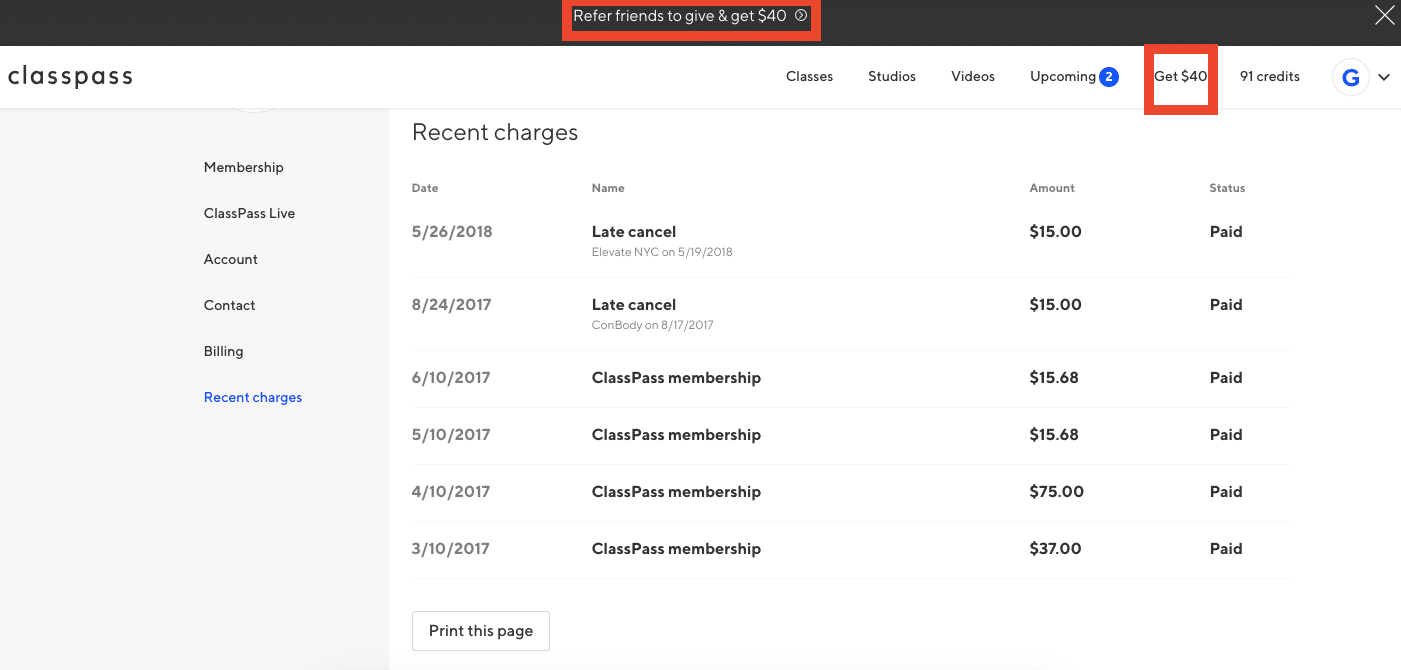
Task: Click Refer friends to give & get $40
Action: (x=680, y=16)
